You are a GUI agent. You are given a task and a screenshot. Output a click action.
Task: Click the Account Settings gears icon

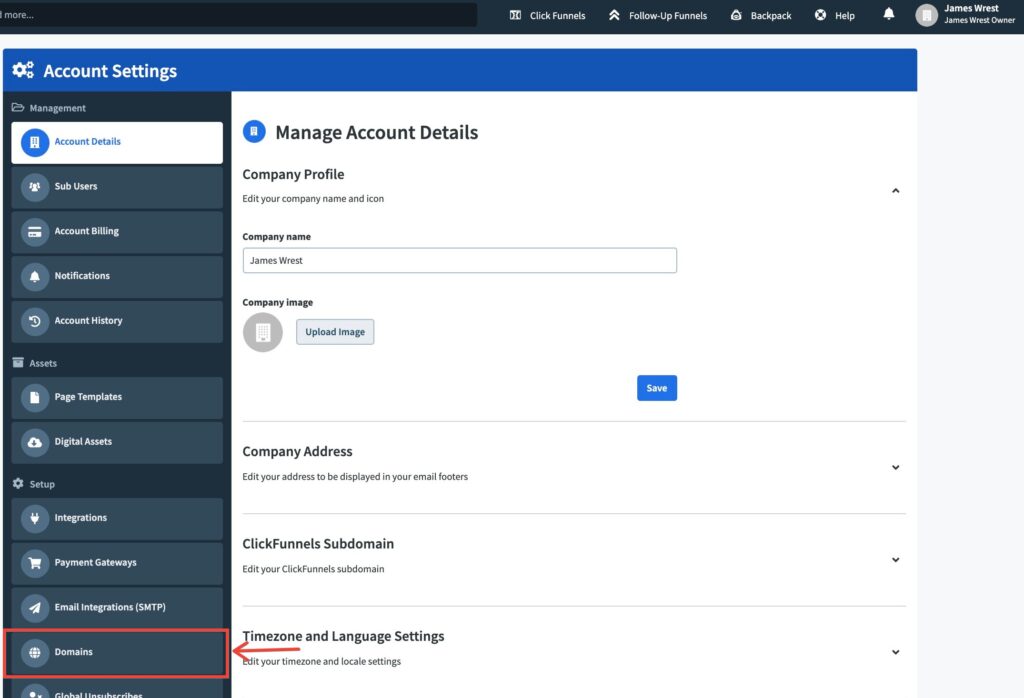pos(23,70)
